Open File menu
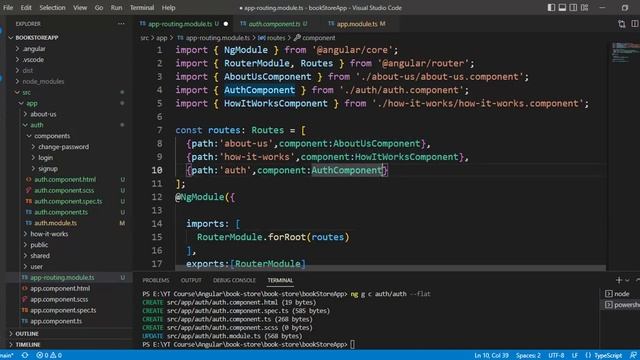640x360 pixels. tap(8, 7)
